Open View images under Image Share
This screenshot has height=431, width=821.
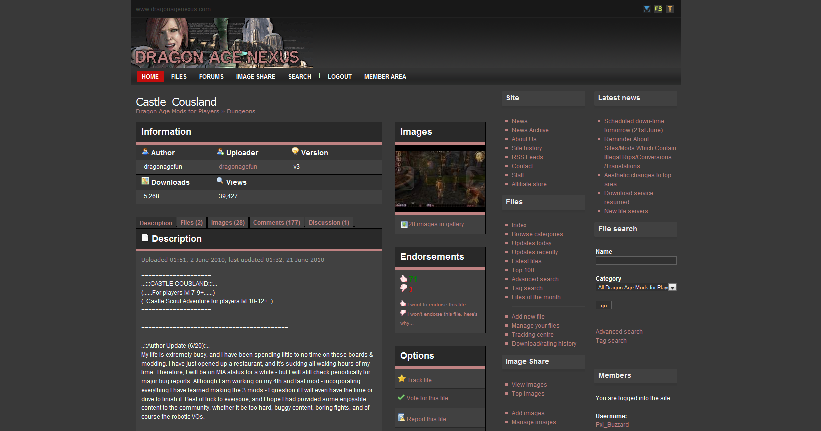(x=529, y=384)
